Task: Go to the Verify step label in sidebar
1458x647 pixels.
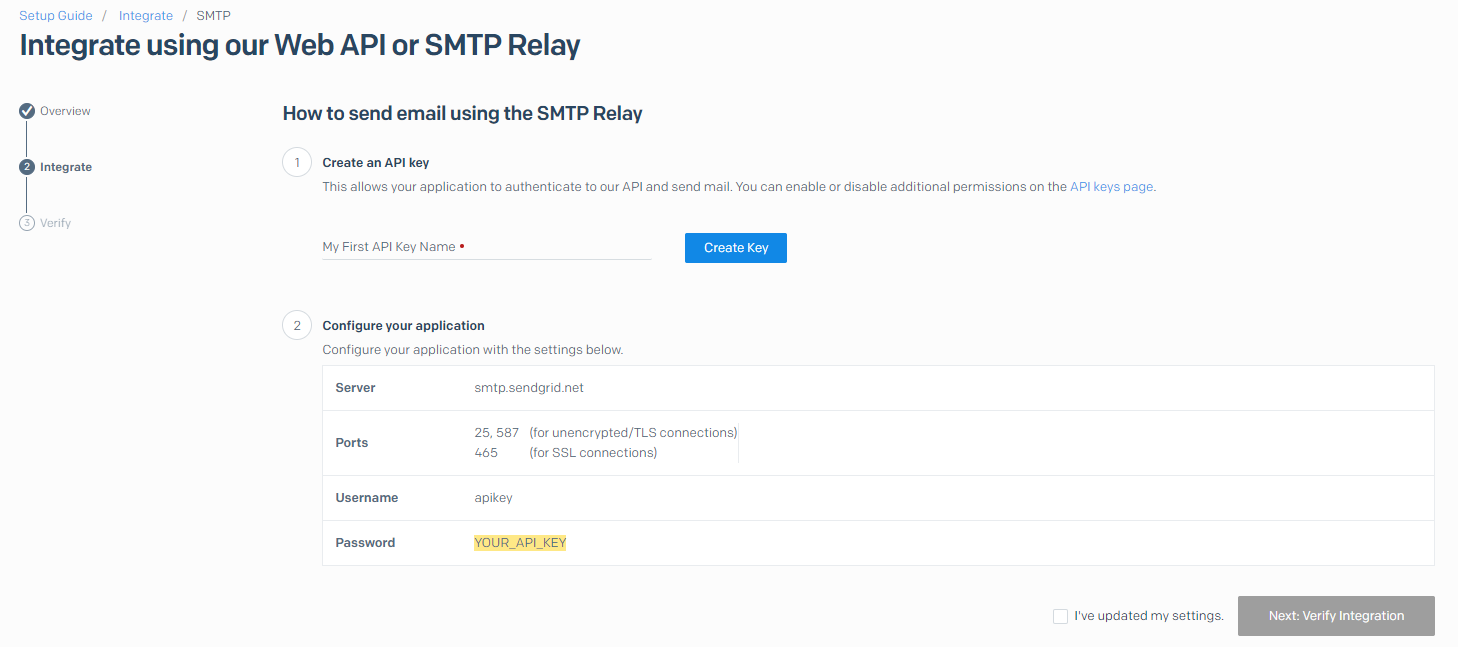Action: tap(55, 223)
